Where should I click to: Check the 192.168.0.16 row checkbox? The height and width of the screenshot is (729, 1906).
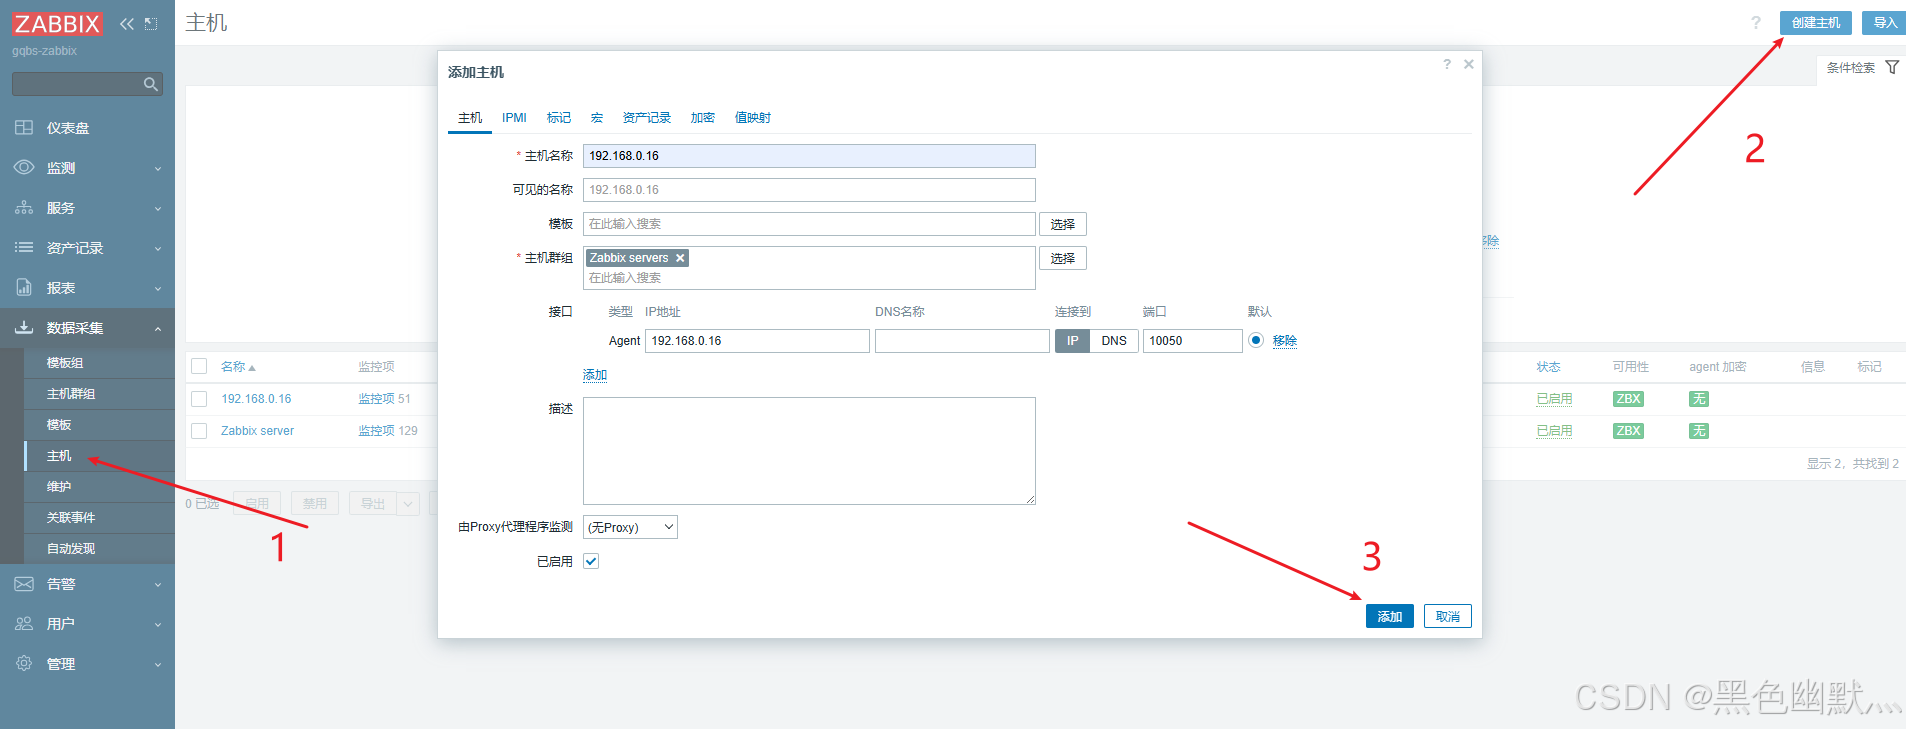(x=199, y=399)
